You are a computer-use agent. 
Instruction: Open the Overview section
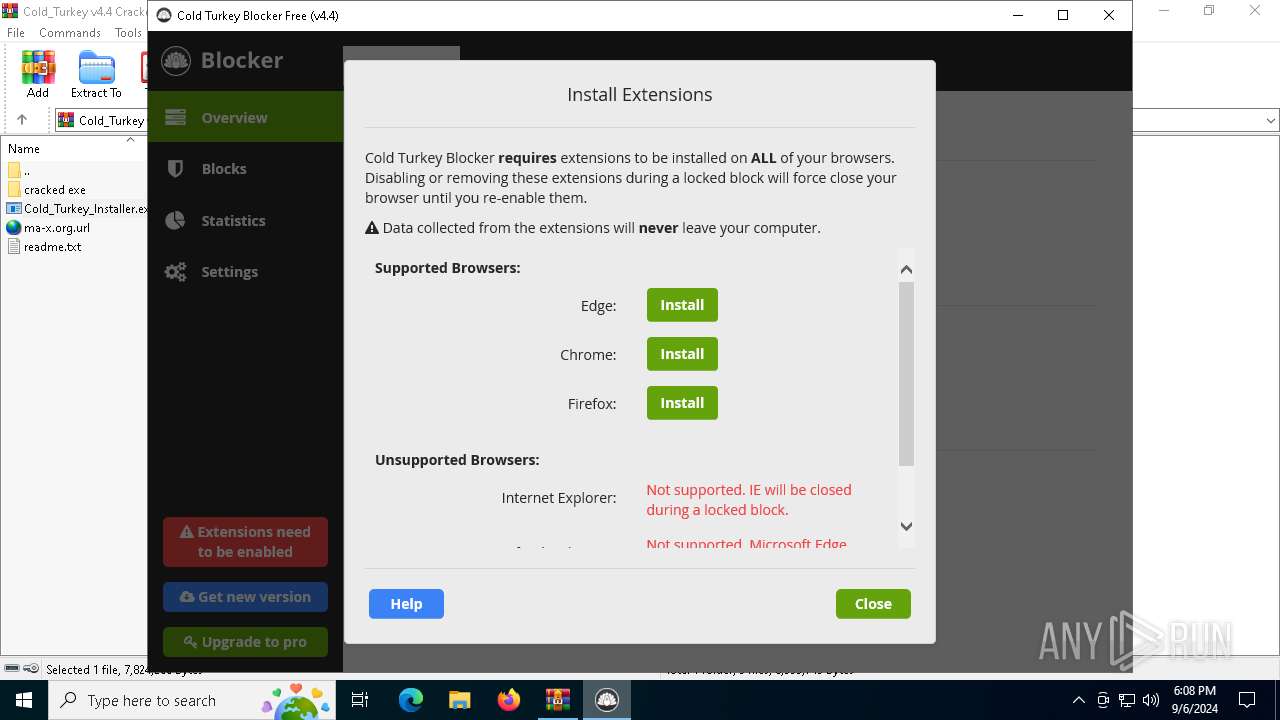(x=245, y=117)
